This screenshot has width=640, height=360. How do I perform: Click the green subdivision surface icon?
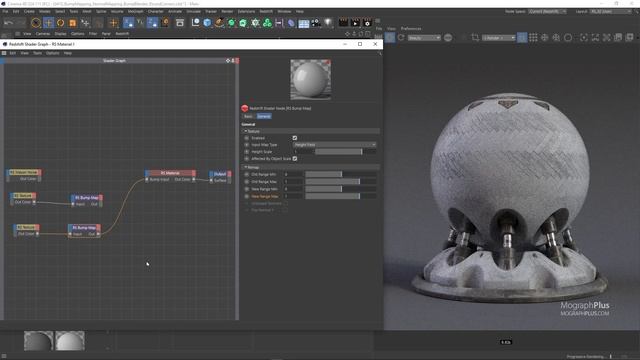231,23
